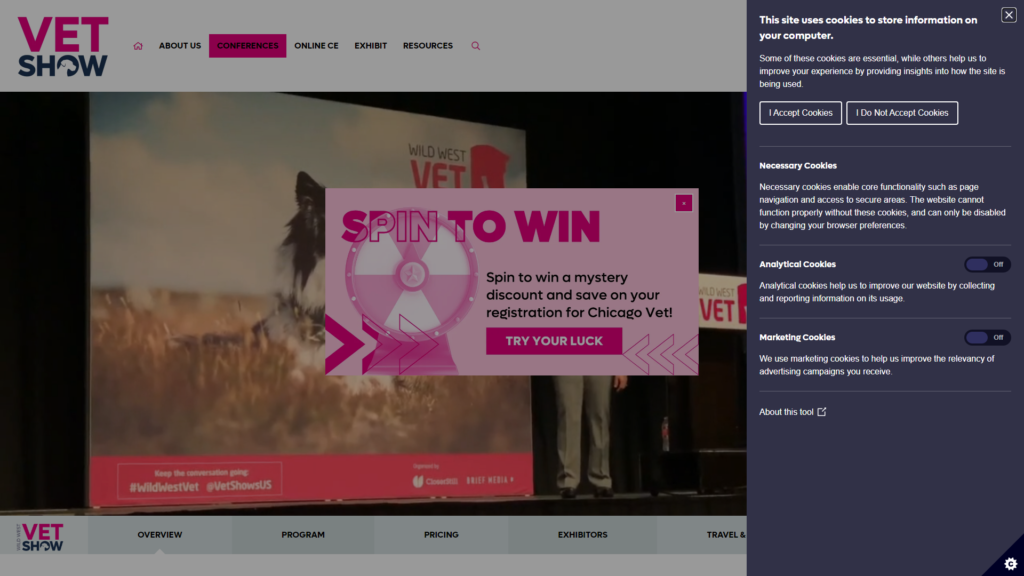Viewport: 1024px width, 576px height.
Task: Click the Spin to Win headline
Action: 470,227
